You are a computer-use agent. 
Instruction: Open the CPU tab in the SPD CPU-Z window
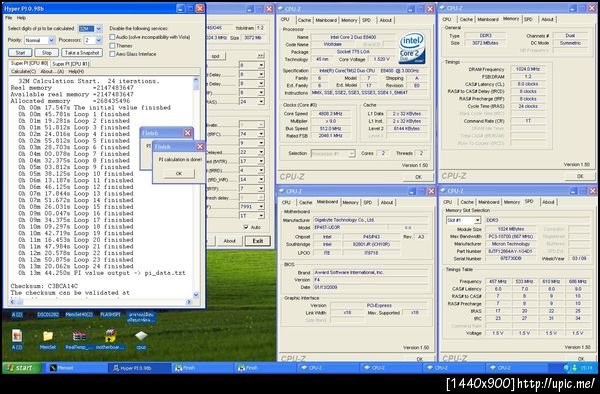[447, 202]
